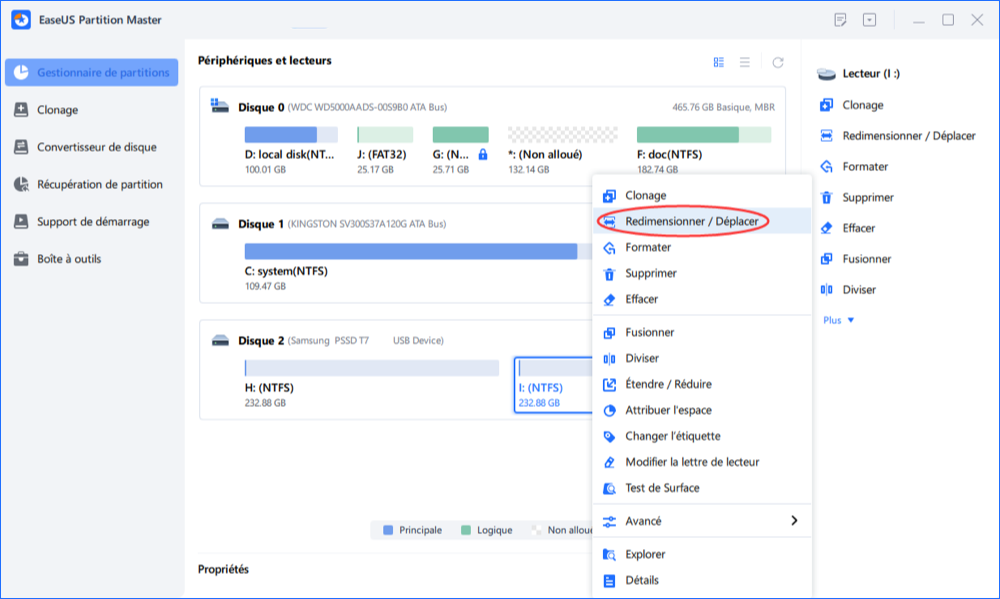Choose Formater in the context menu
The image size is (1000, 599).
pos(702,248)
